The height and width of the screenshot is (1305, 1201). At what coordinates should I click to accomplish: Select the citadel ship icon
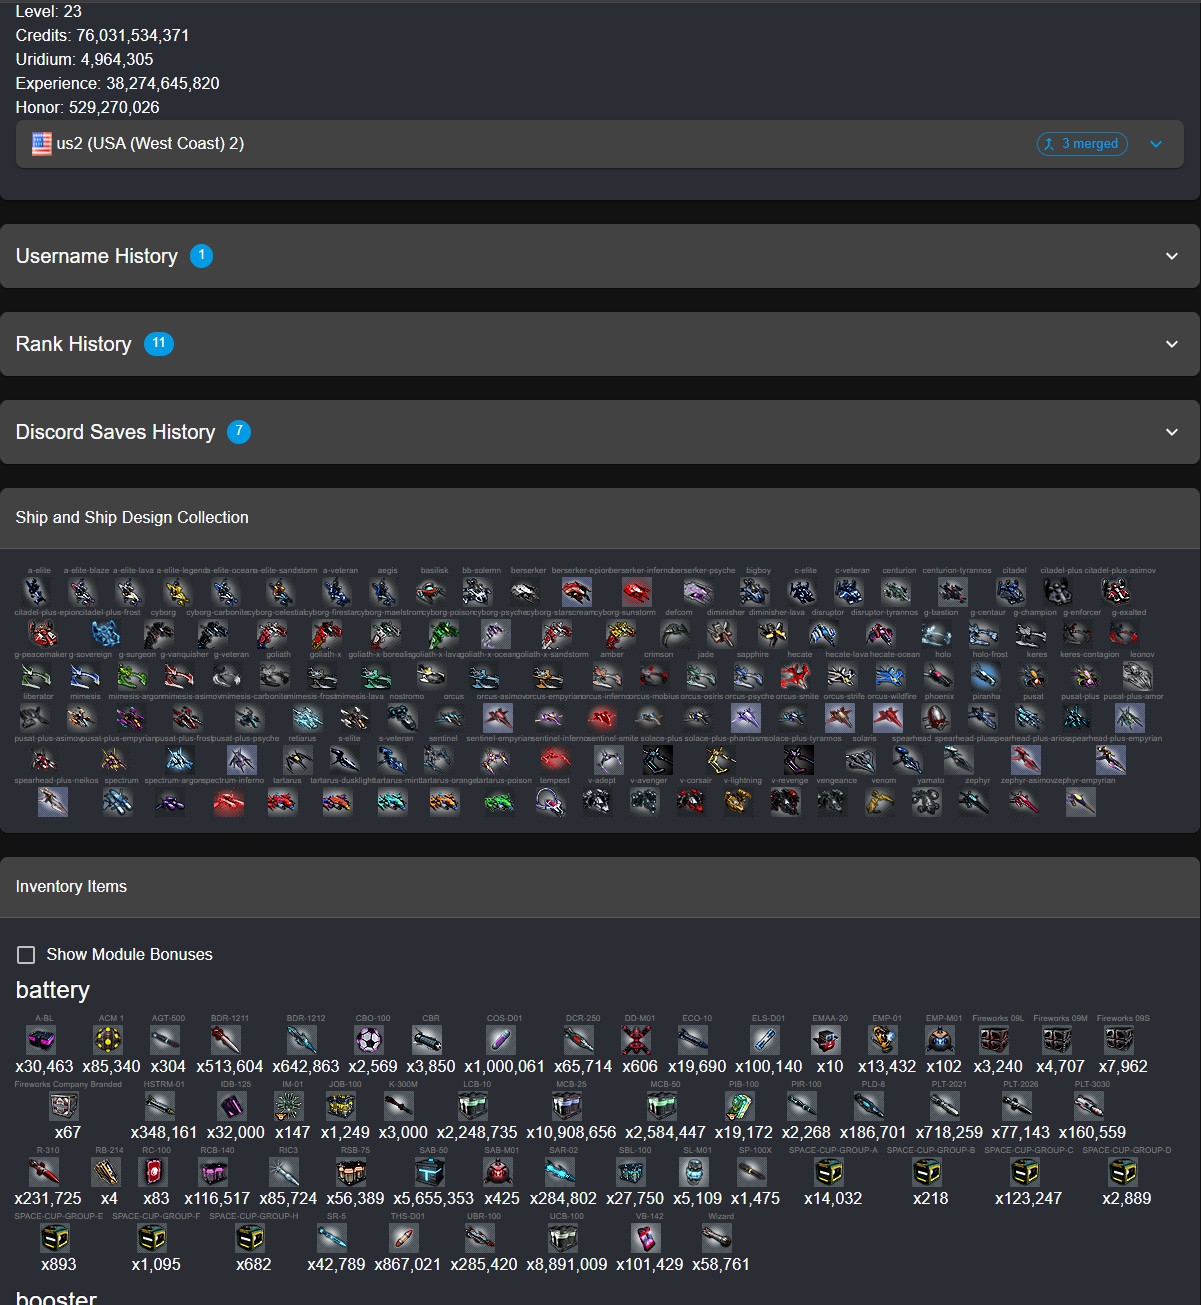pyautogui.click(x=1011, y=591)
